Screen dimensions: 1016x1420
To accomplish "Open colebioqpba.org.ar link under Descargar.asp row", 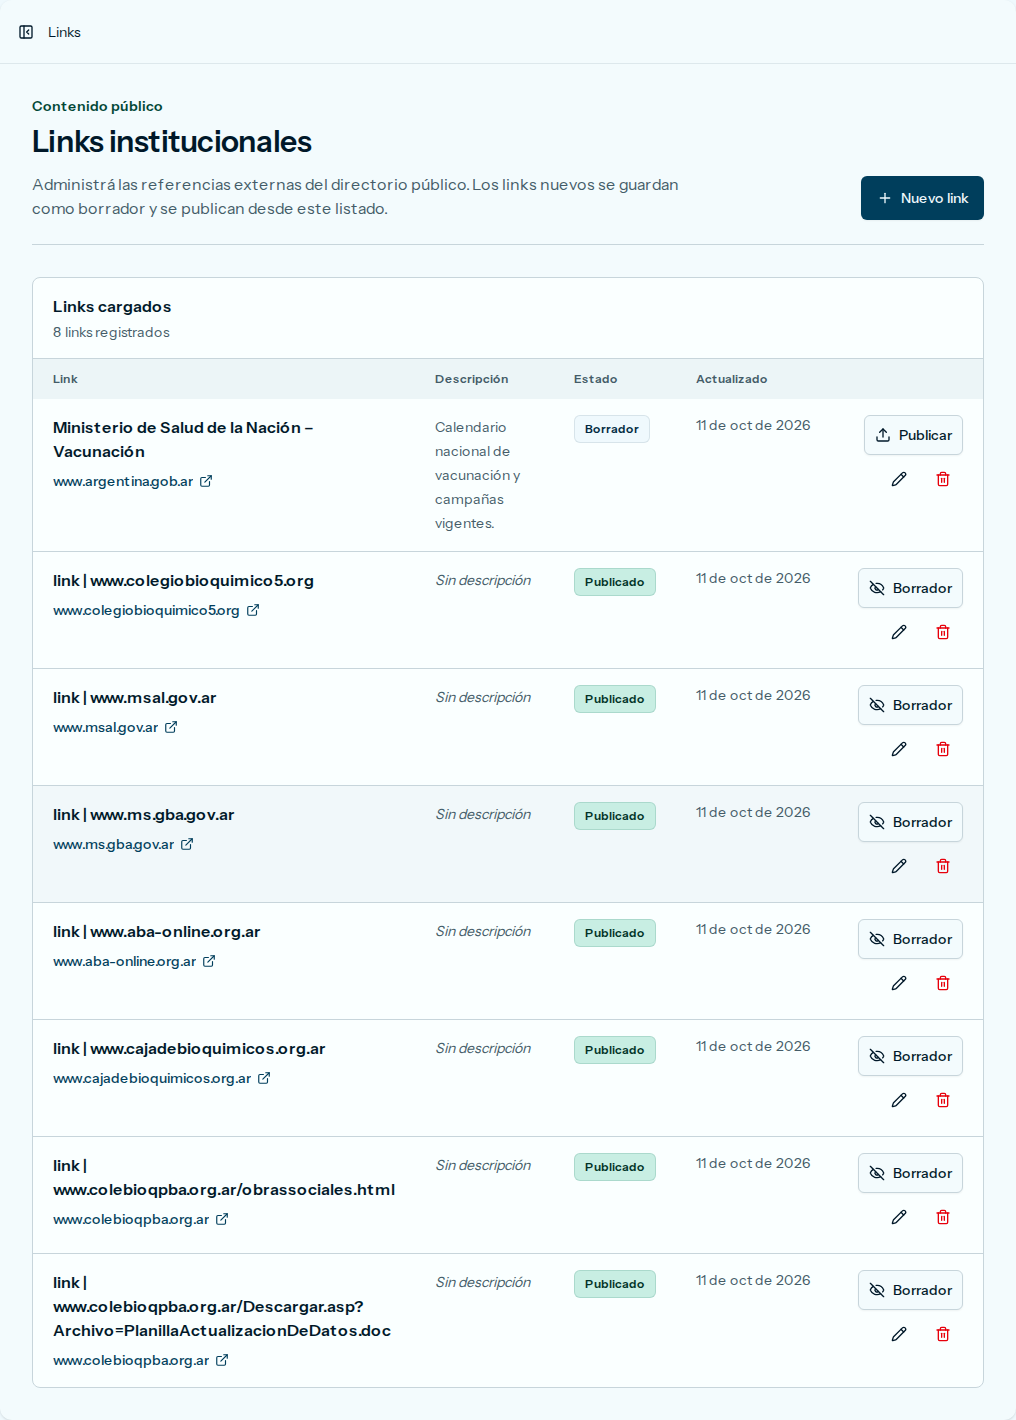I will click(x=141, y=1360).
